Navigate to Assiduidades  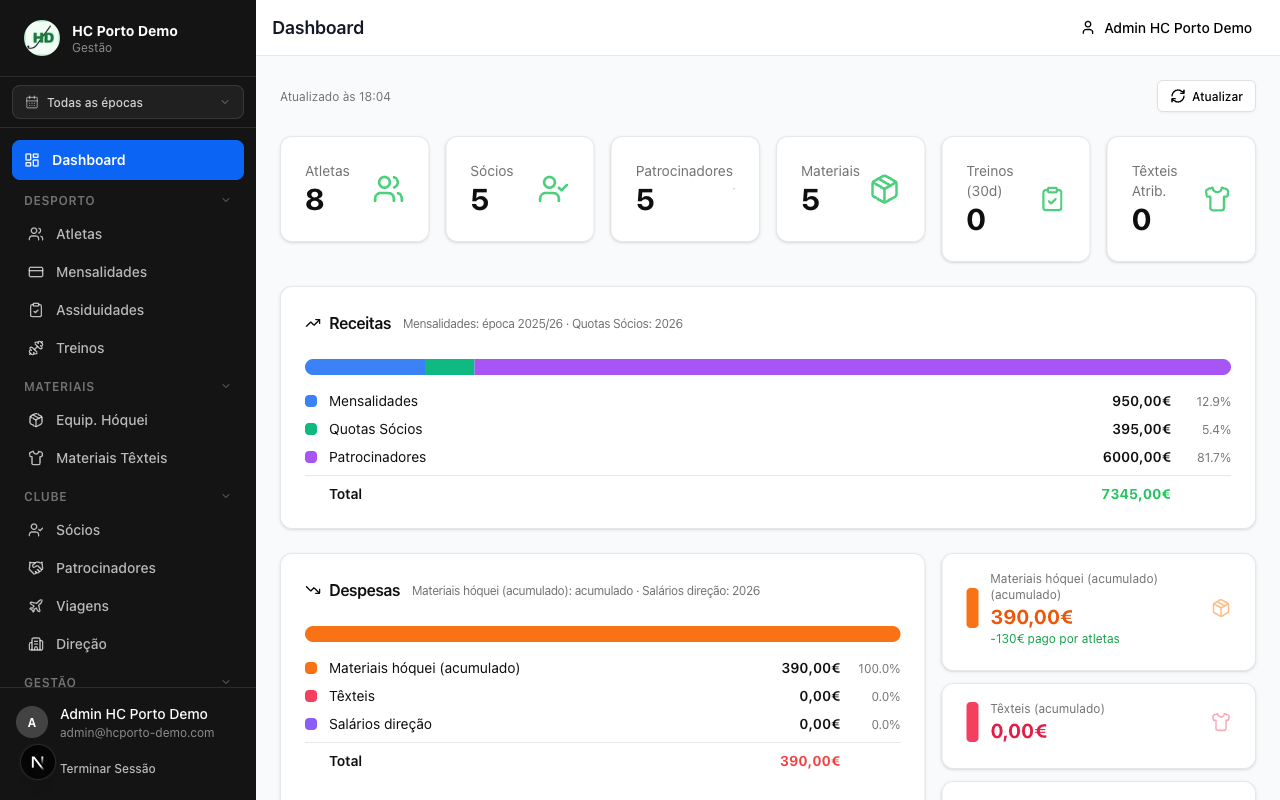coord(128,310)
